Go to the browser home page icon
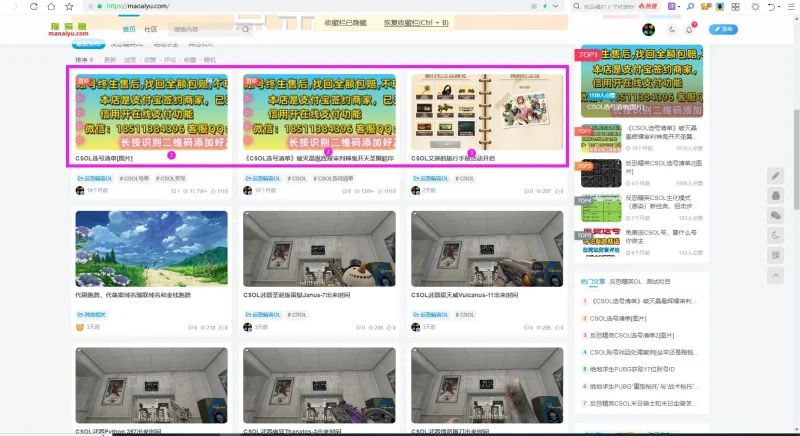 (x=51, y=7)
